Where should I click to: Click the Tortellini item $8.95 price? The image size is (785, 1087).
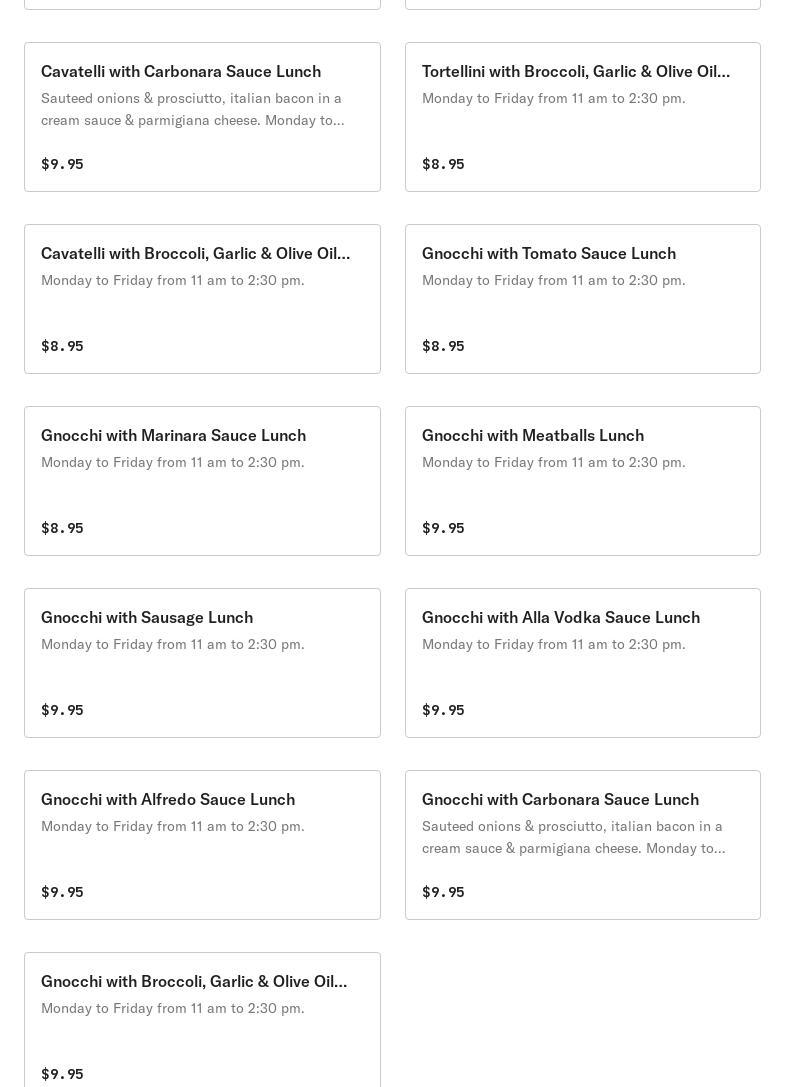(443, 164)
